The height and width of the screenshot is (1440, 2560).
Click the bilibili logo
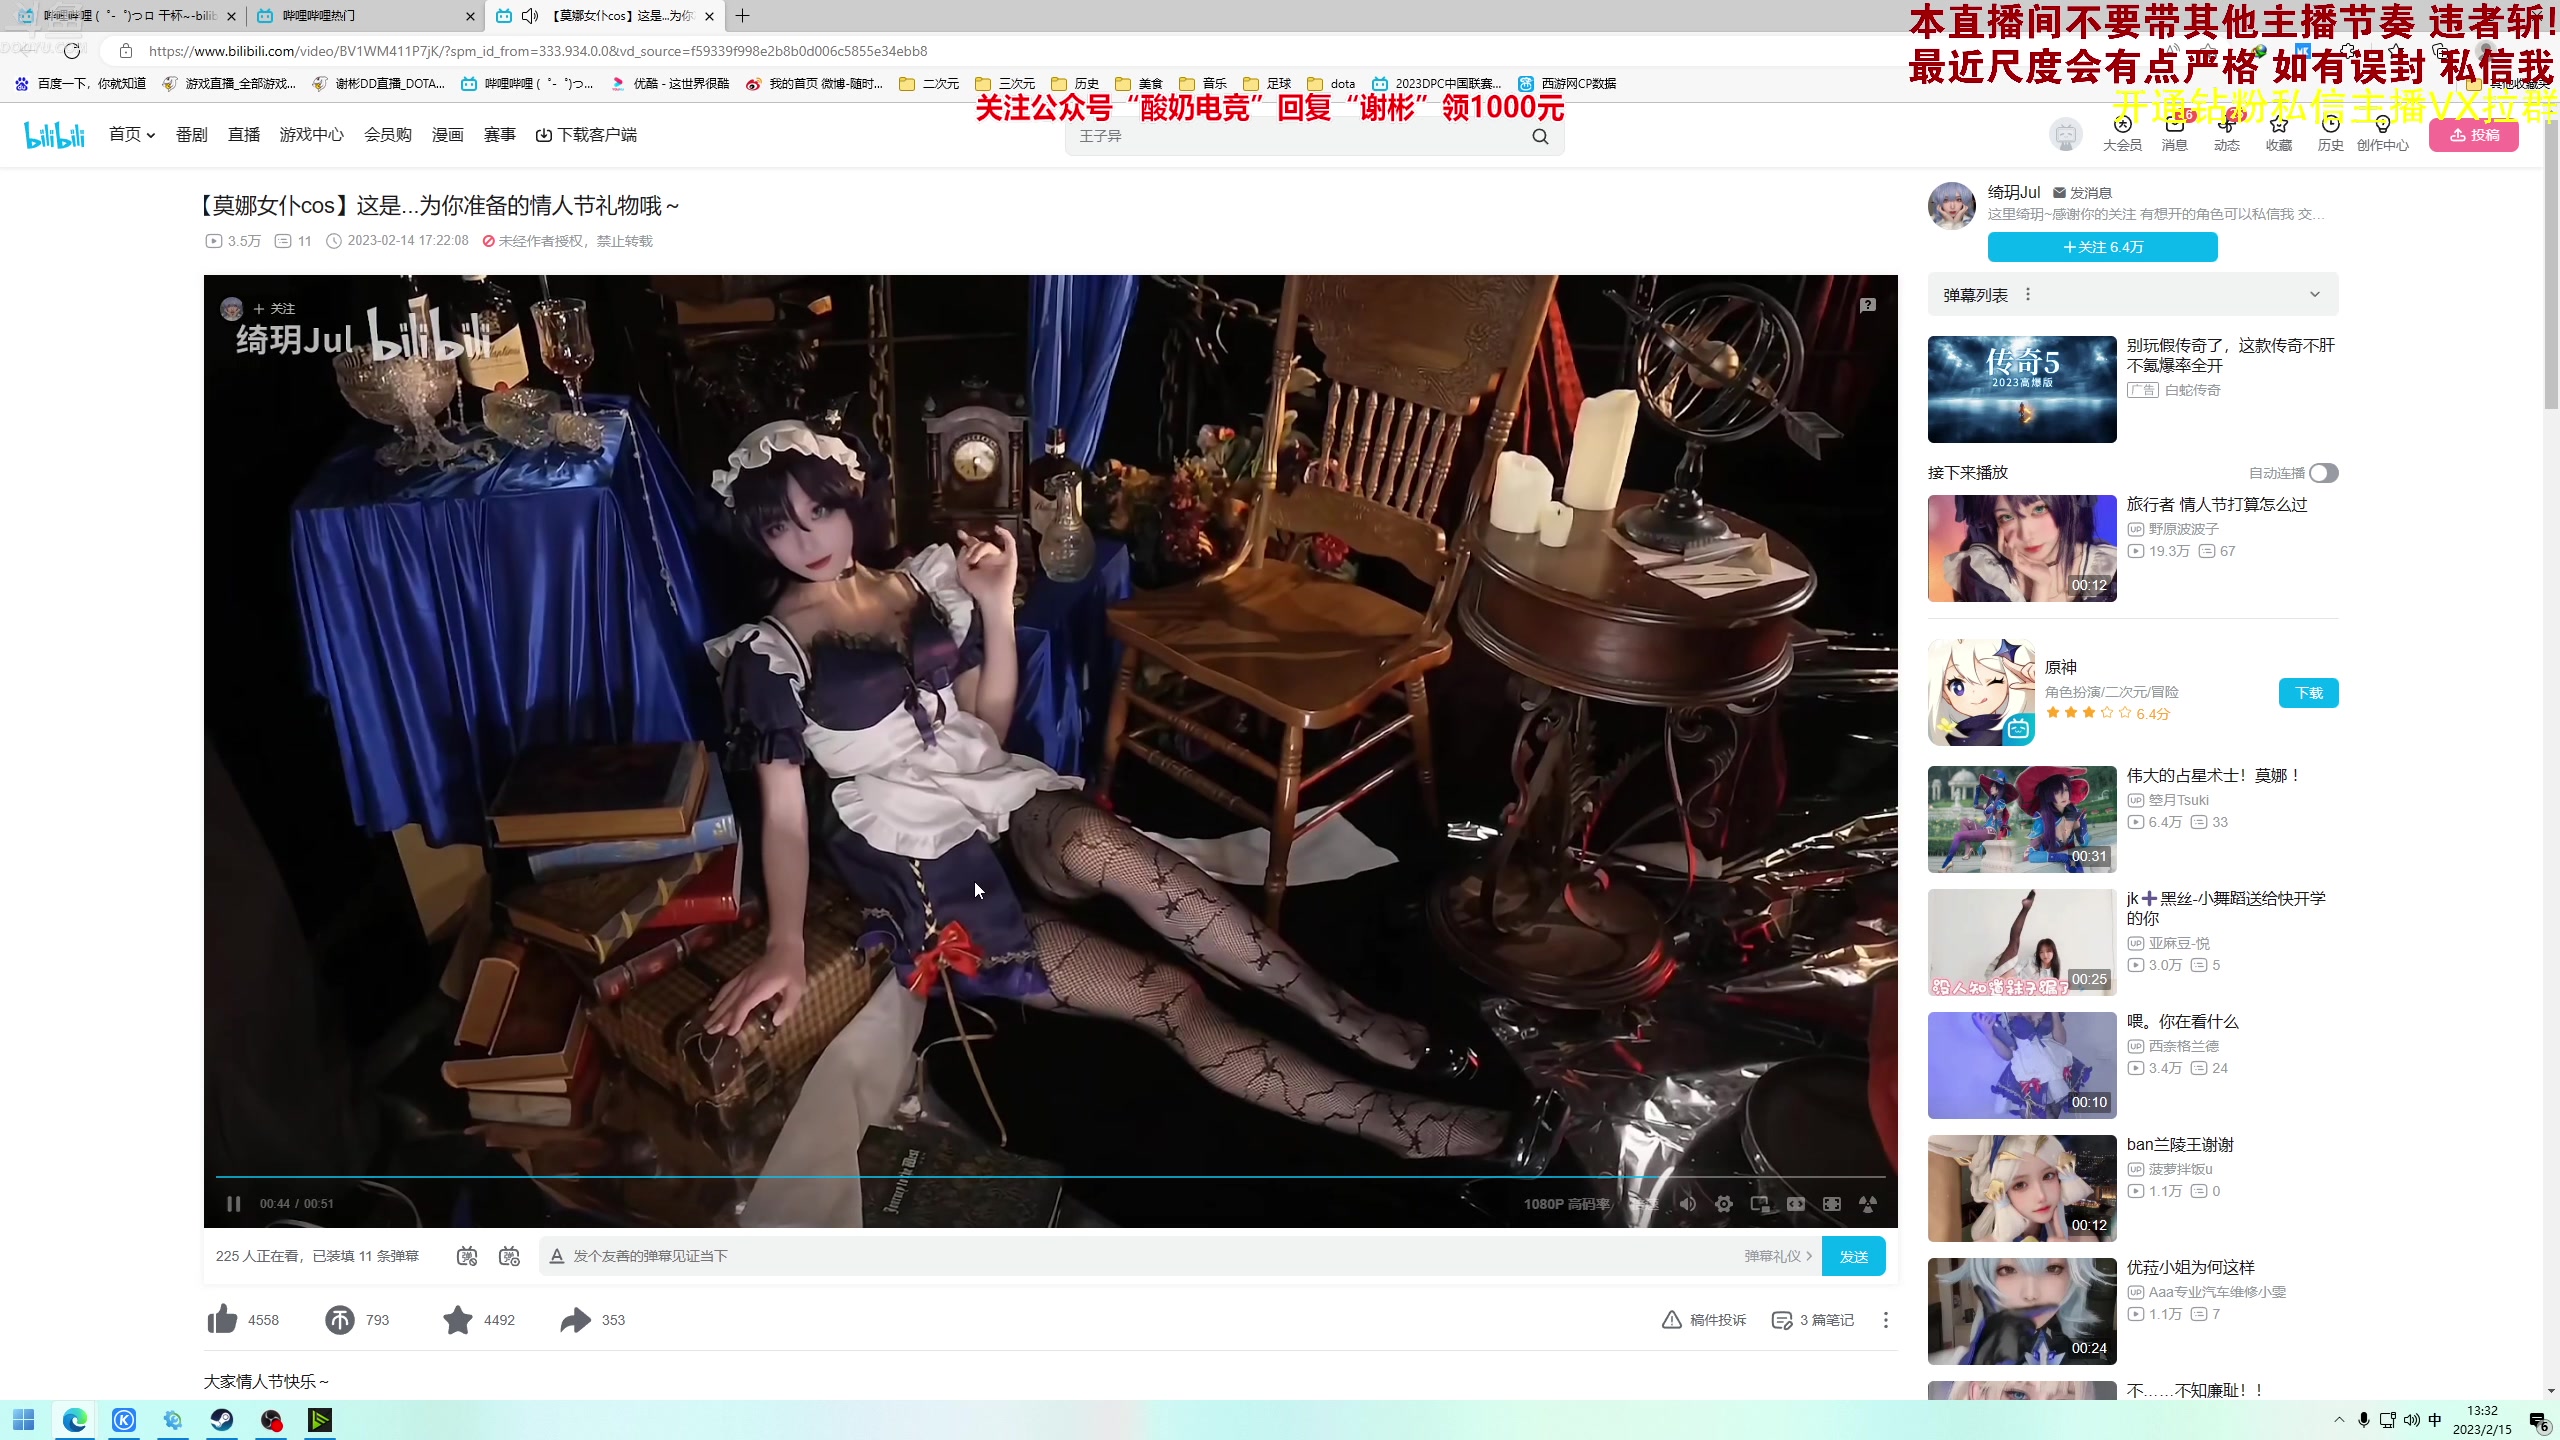tap(55, 135)
